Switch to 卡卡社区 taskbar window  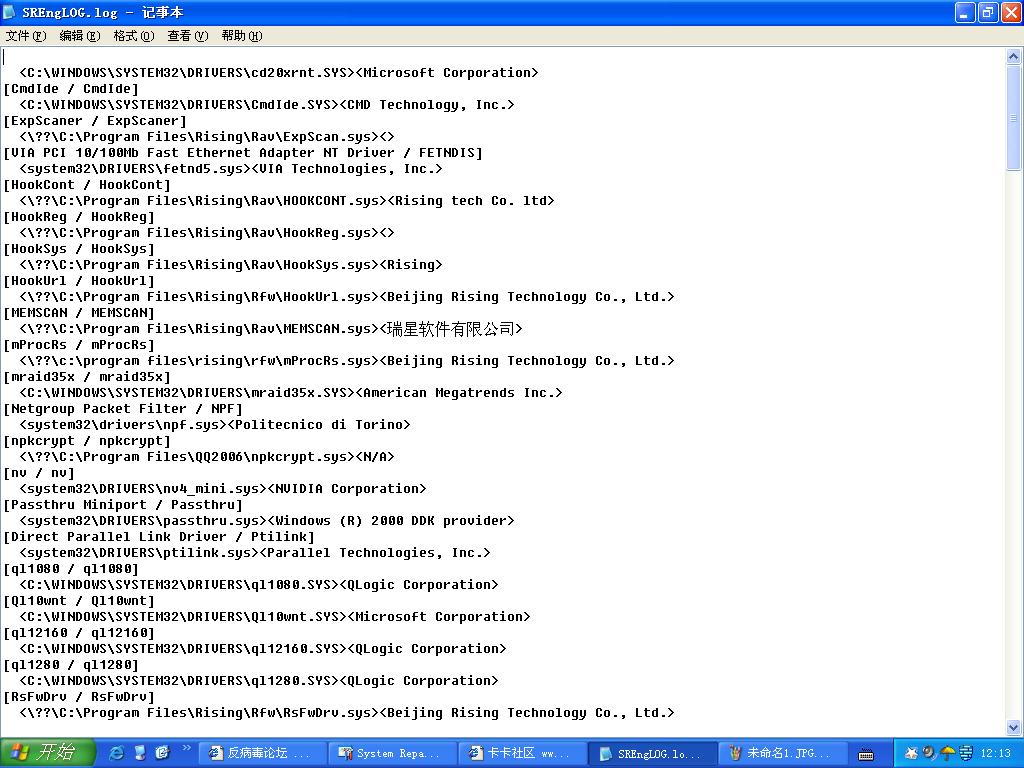point(522,754)
